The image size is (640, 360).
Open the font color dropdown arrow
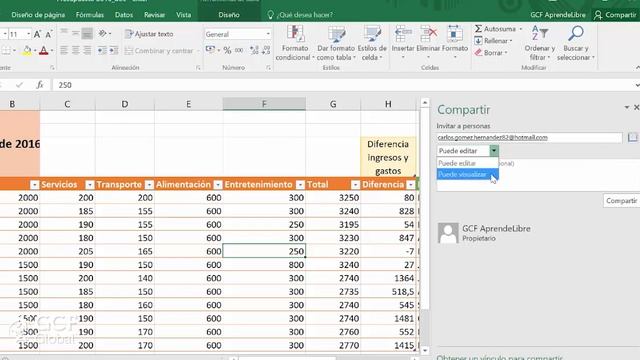[52, 51]
